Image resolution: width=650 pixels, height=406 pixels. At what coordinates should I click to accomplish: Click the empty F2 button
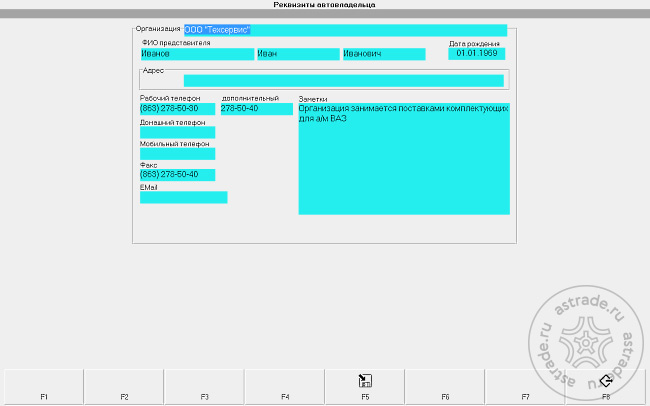(x=124, y=387)
